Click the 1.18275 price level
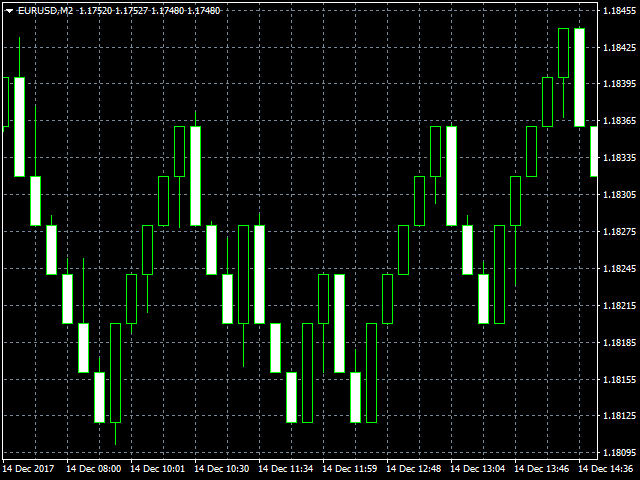Viewport: 640px width, 480px height. 619,232
